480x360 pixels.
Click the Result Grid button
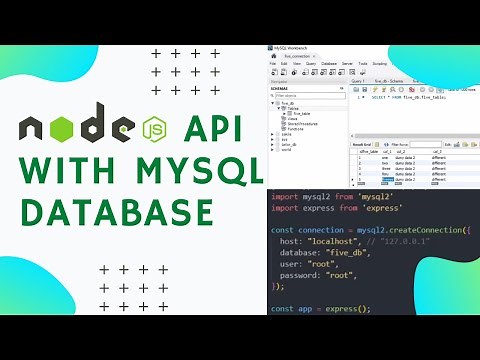tap(362, 144)
